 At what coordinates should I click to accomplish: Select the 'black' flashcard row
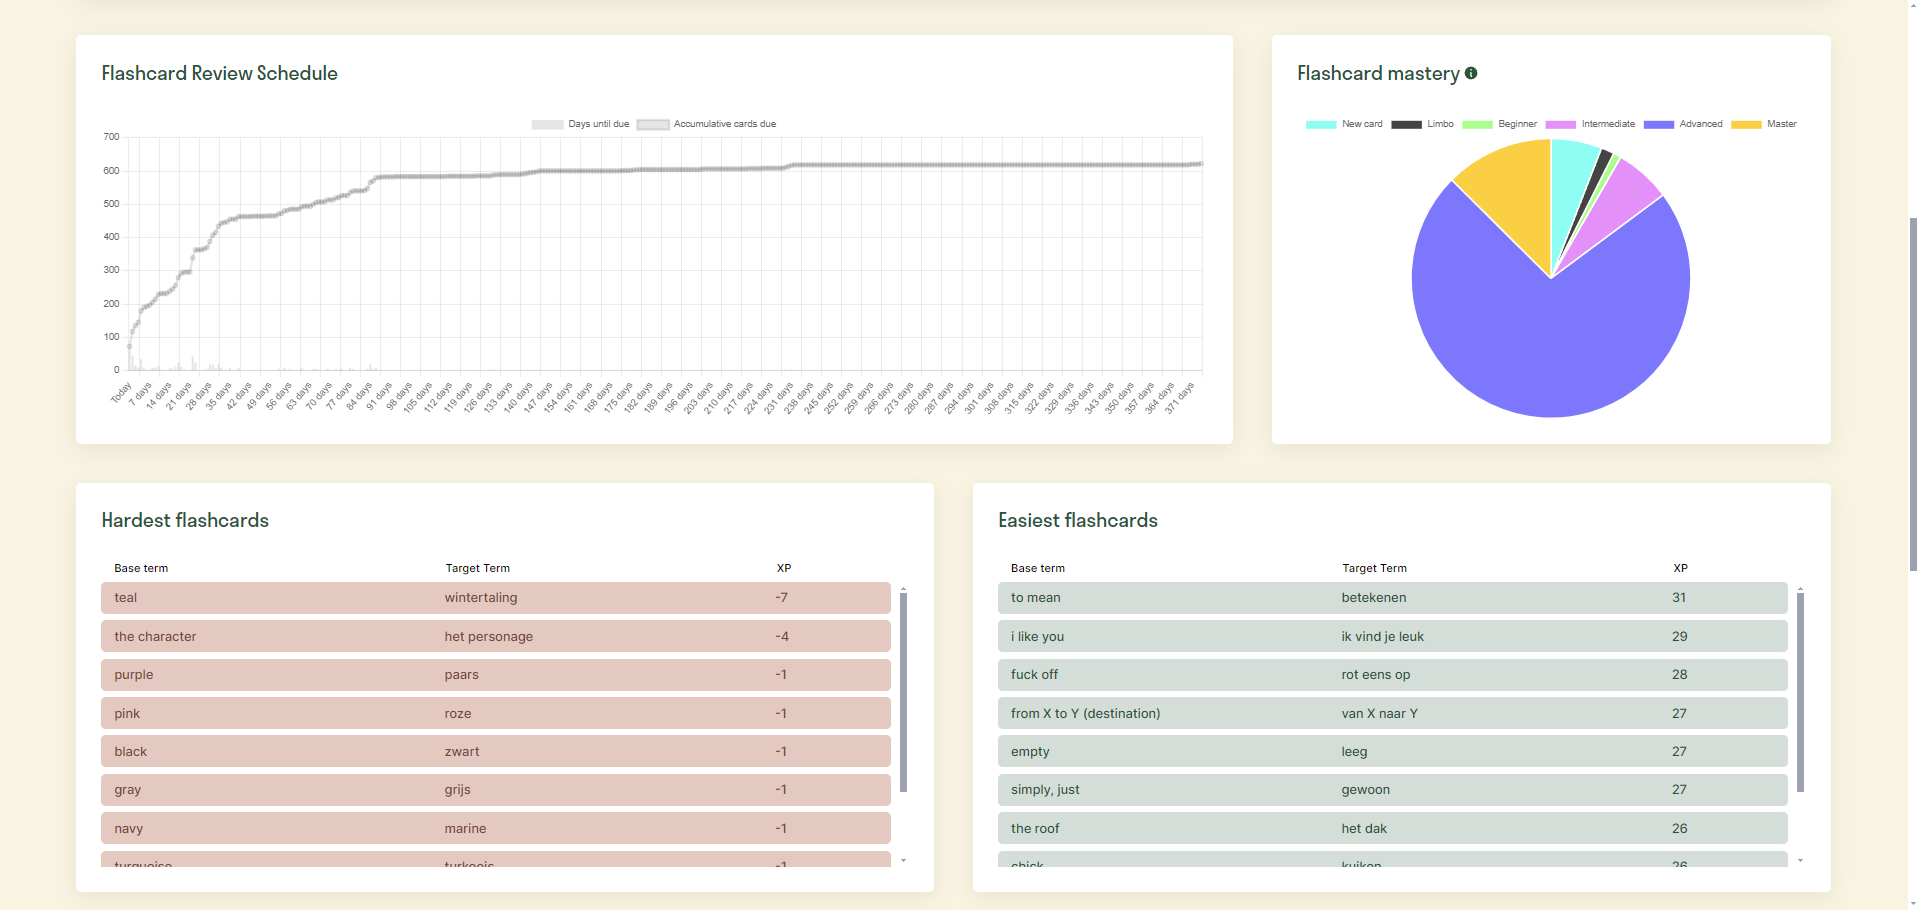tap(496, 751)
